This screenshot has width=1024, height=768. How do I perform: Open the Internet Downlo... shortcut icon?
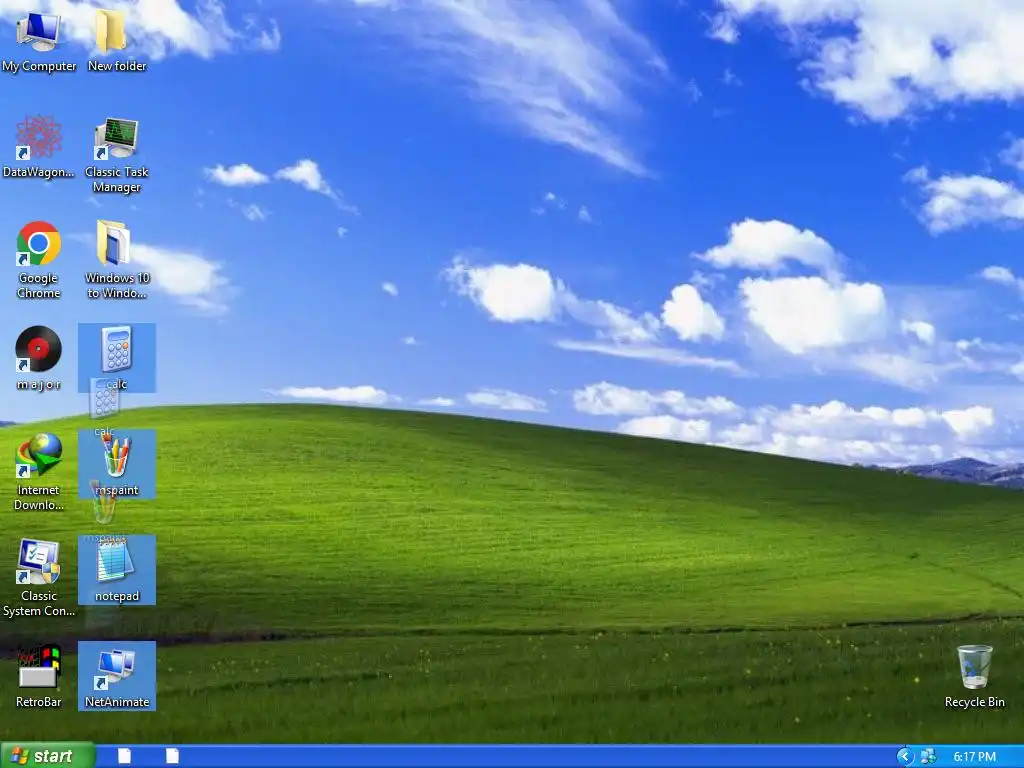click(39, 472)
